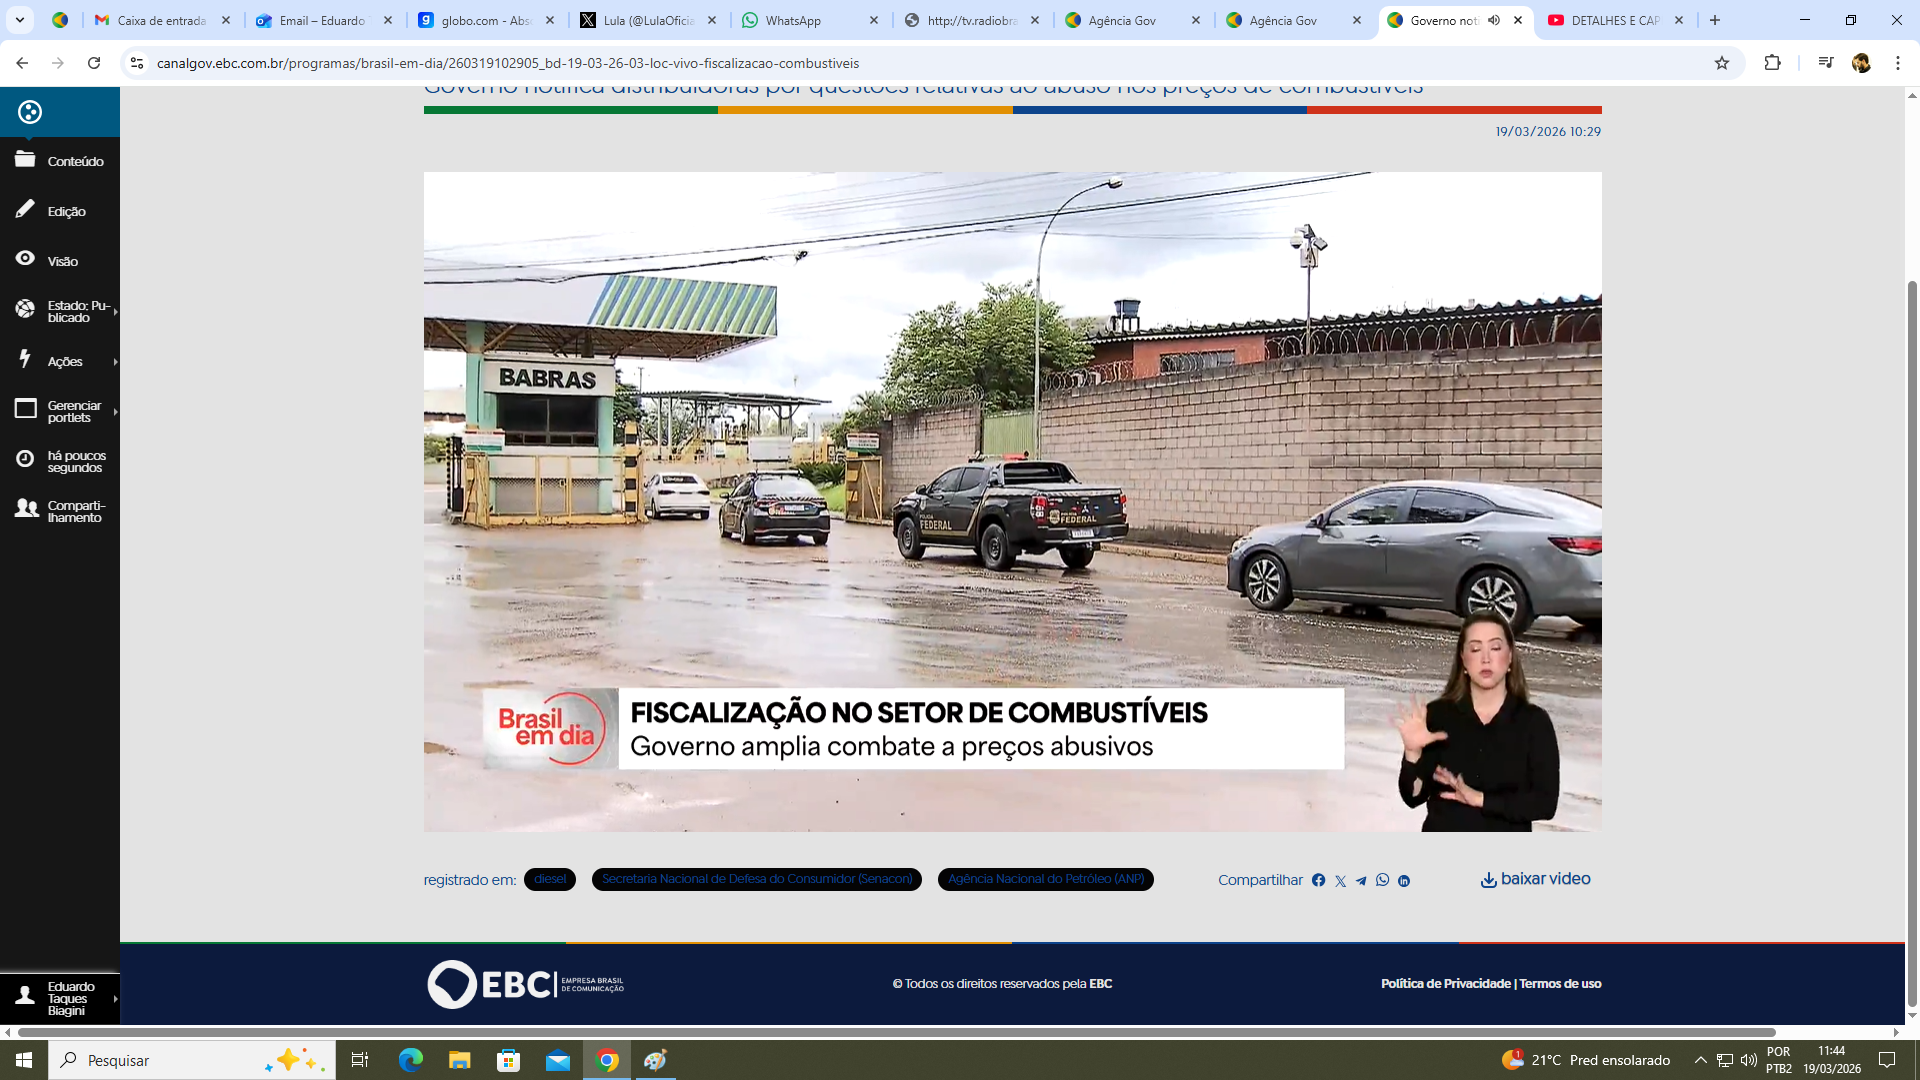Viewport: 1920px width, 1080px height.
Task: Share via WhatsApp icon
Action: pyautogui.click(x=1382, y=880)
